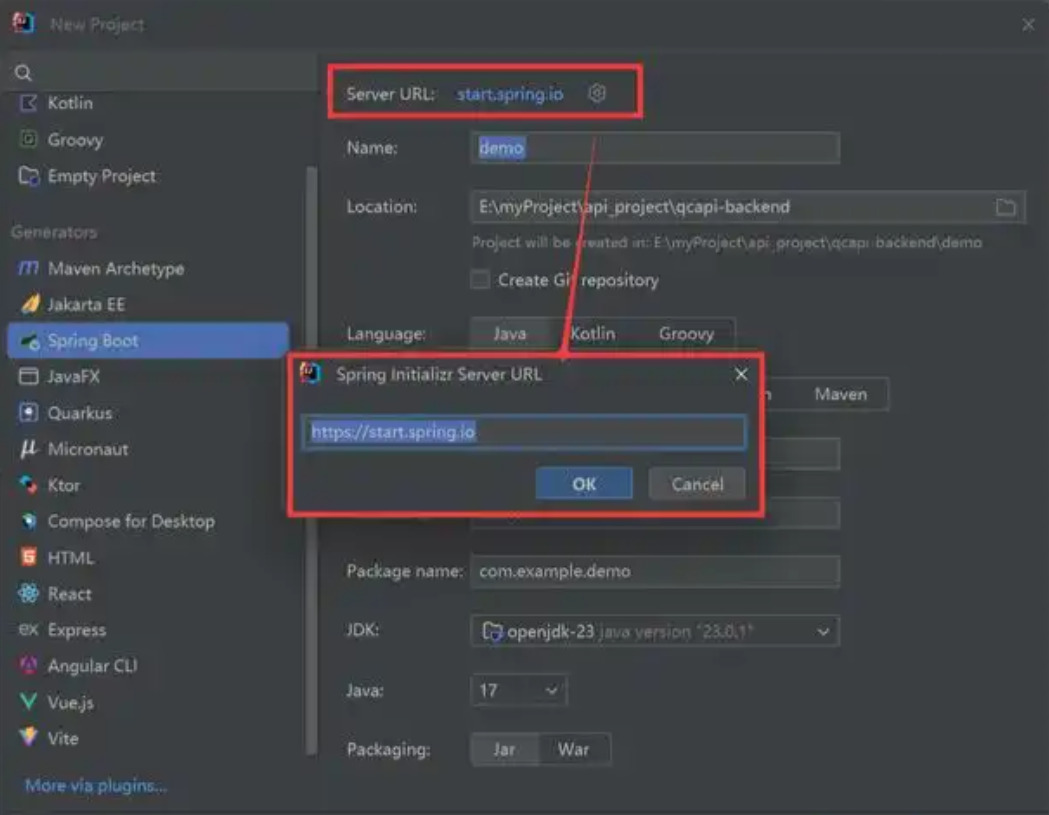The height and width of the screenshot is (815, 1049).
Task: Select the Micronaut generator
Action: click(x=149, y=448)
